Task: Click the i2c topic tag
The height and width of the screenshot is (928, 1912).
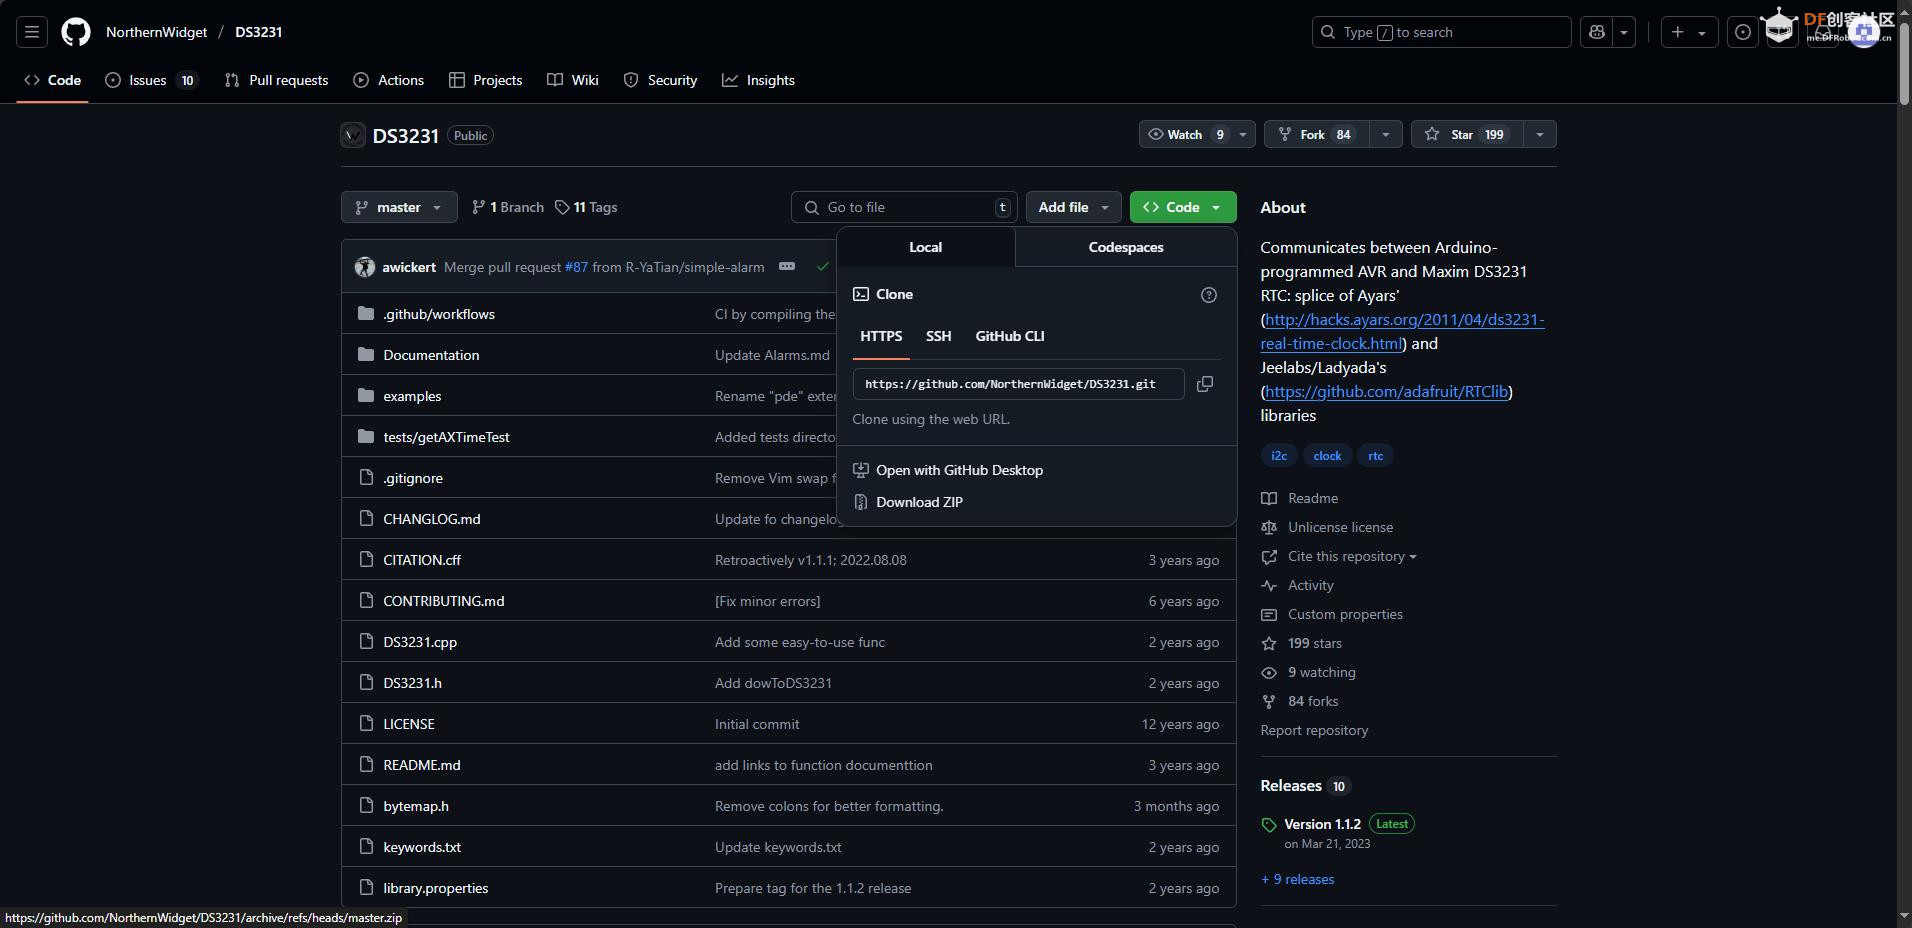Action: pos(1279,455)
